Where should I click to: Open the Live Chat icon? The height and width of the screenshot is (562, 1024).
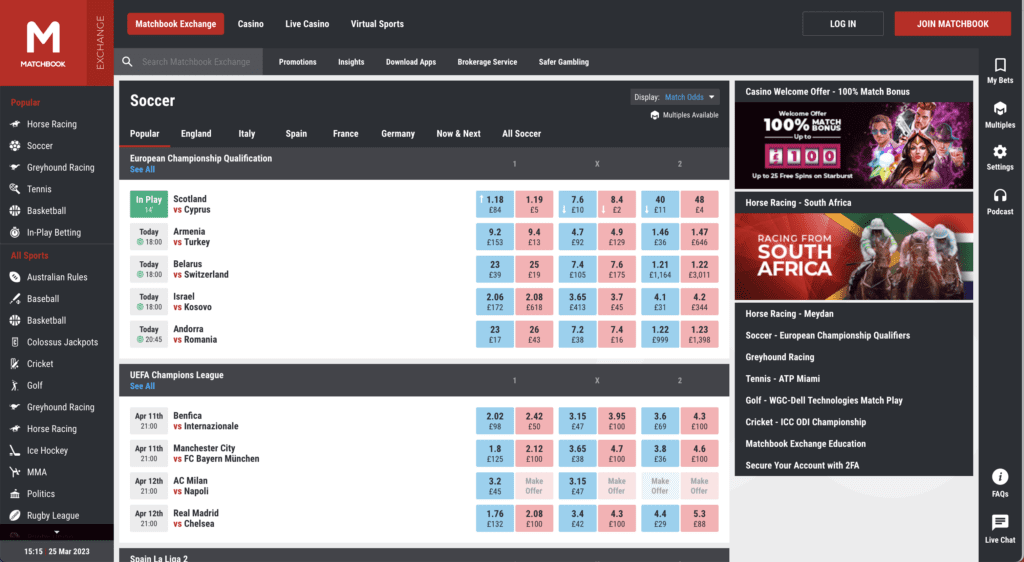[x=1000, y=522]
